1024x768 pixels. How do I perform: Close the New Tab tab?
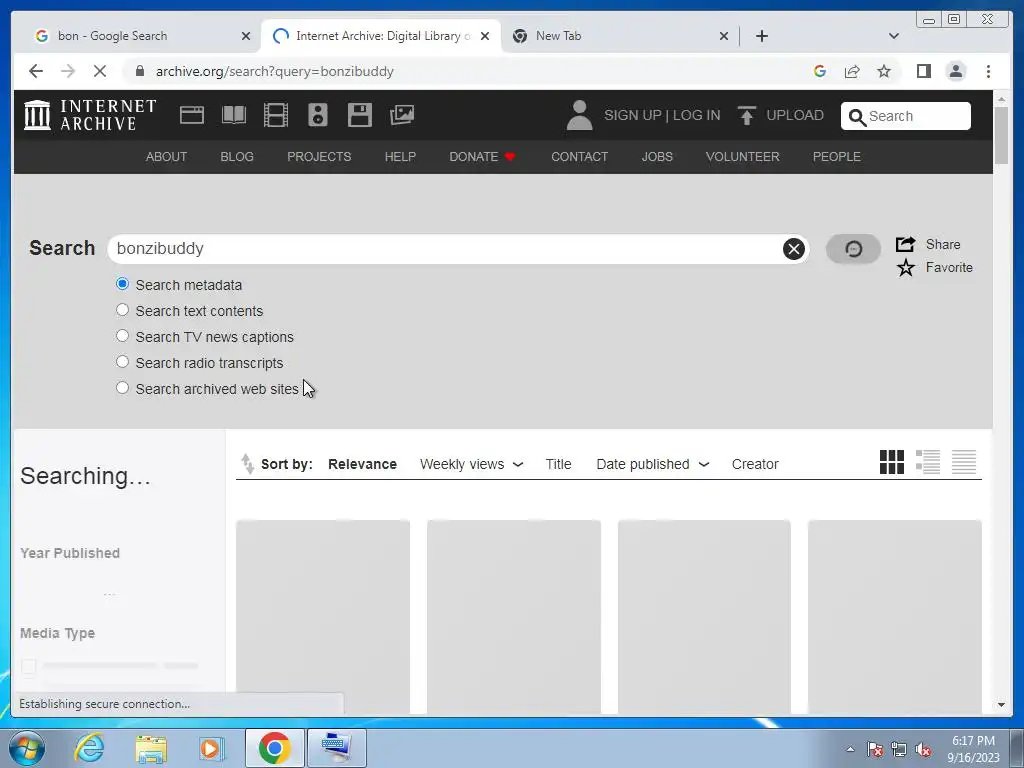724,36
